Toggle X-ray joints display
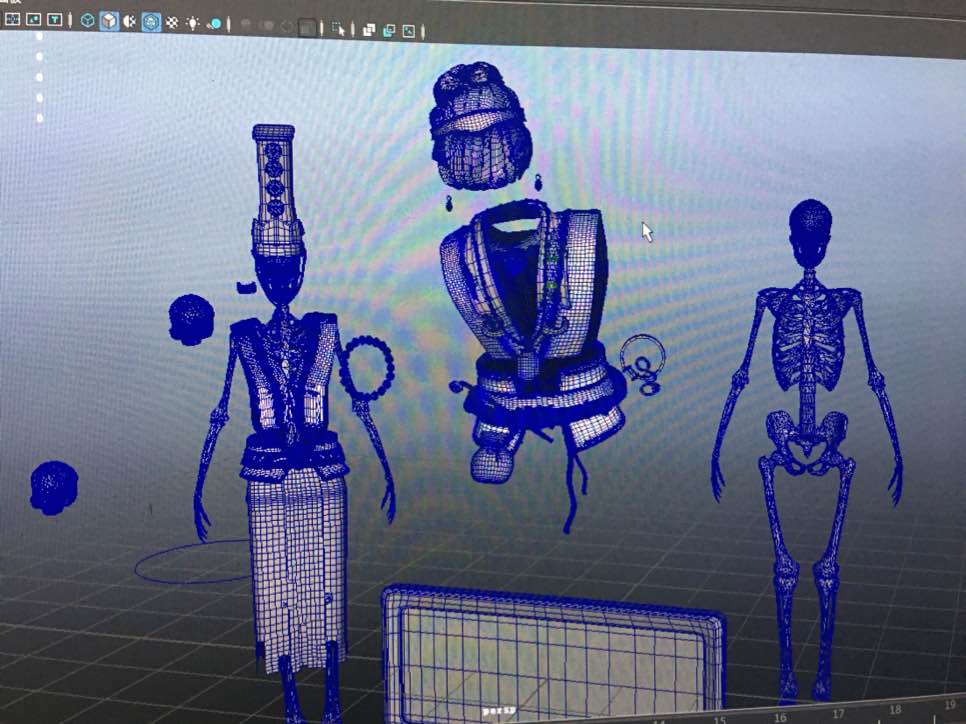 tap(409, 31)
